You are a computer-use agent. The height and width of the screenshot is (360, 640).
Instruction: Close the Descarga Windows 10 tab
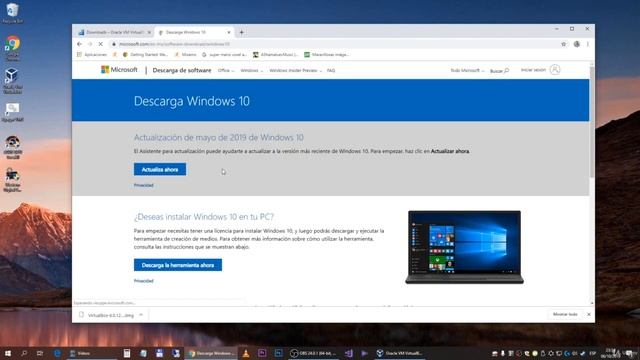229,32
